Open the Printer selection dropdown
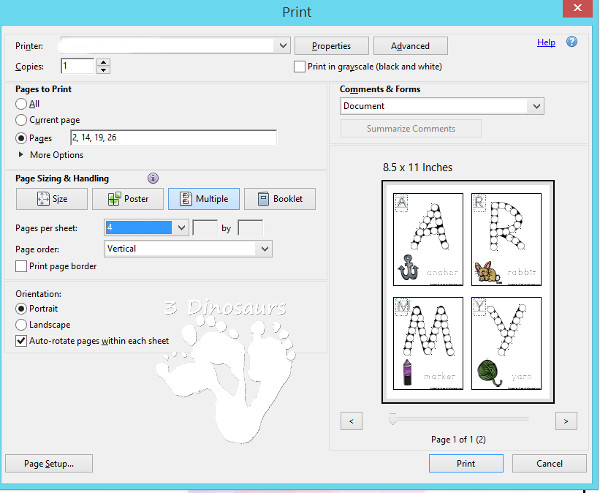 pyautogui.click(x=283, y=46)
